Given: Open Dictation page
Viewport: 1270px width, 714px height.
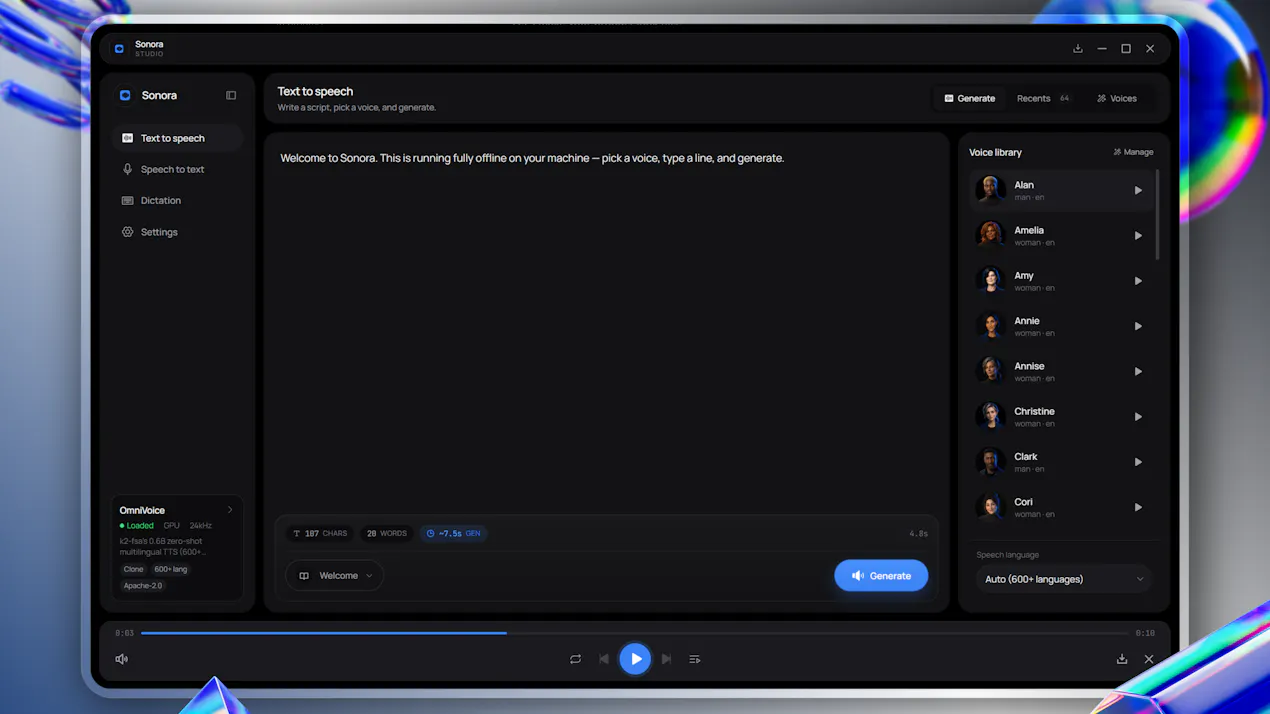Looking at the screenshot, I should point(176,200).
